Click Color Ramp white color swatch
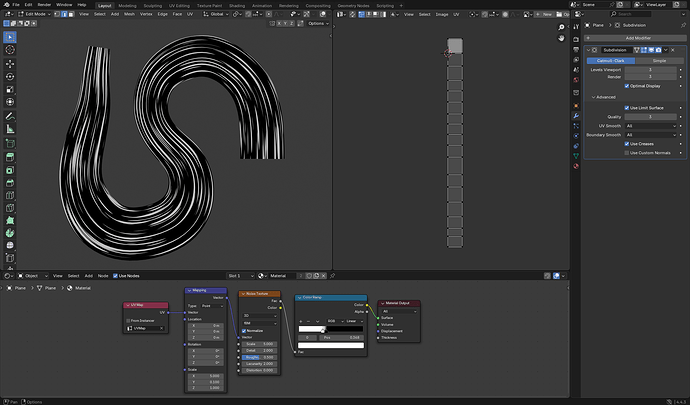690x405 pixels. click(331, 346)
